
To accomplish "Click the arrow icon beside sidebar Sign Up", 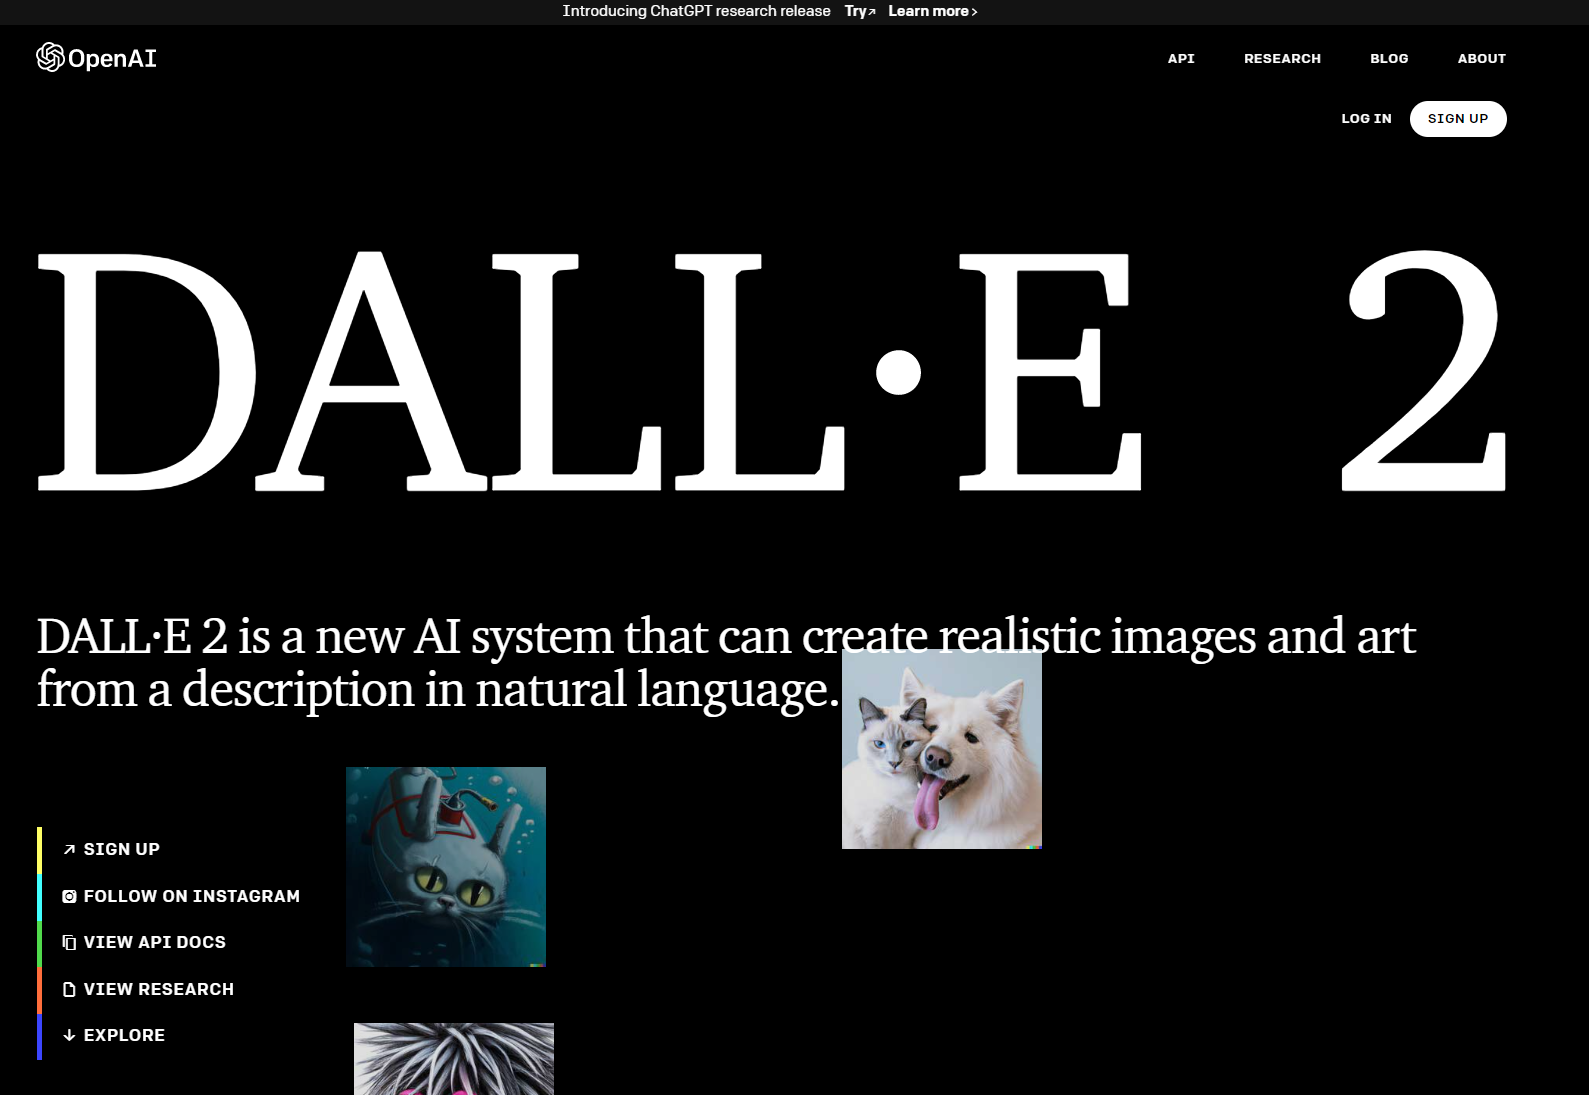I will pos(69,849).
